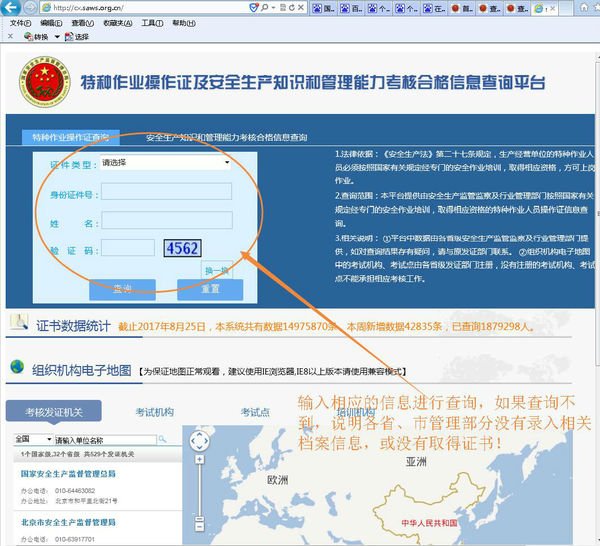Click the 请输入单位名称 search field

106,440
